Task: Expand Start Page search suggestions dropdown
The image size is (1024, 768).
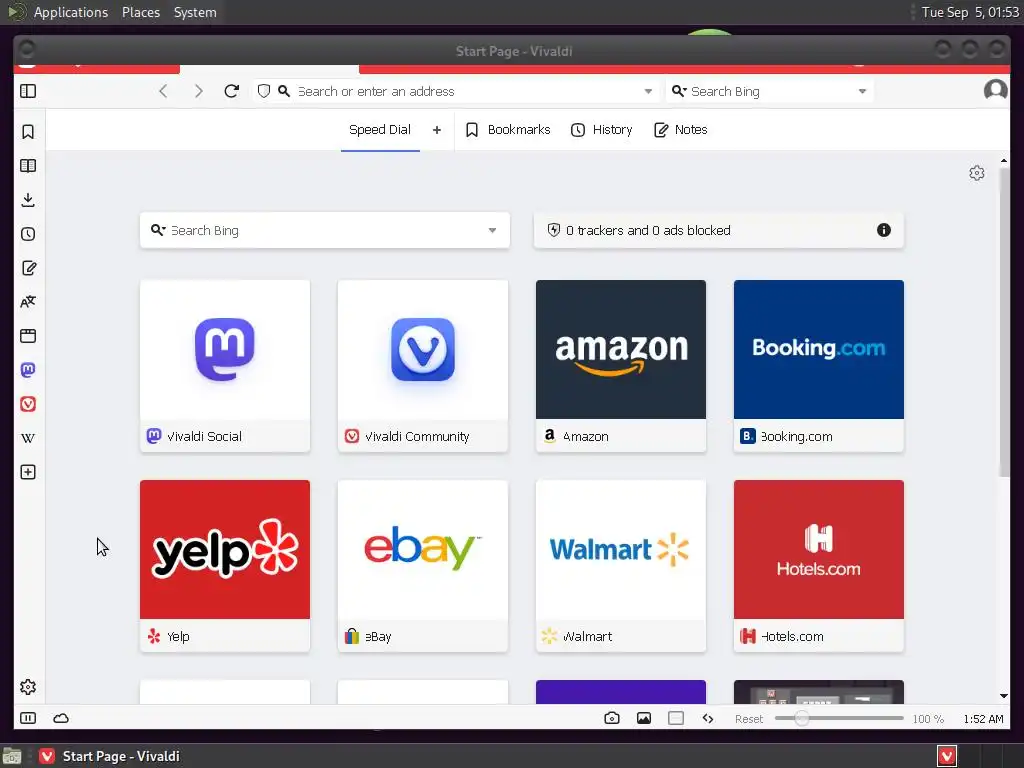Action: tap(492, 231)
